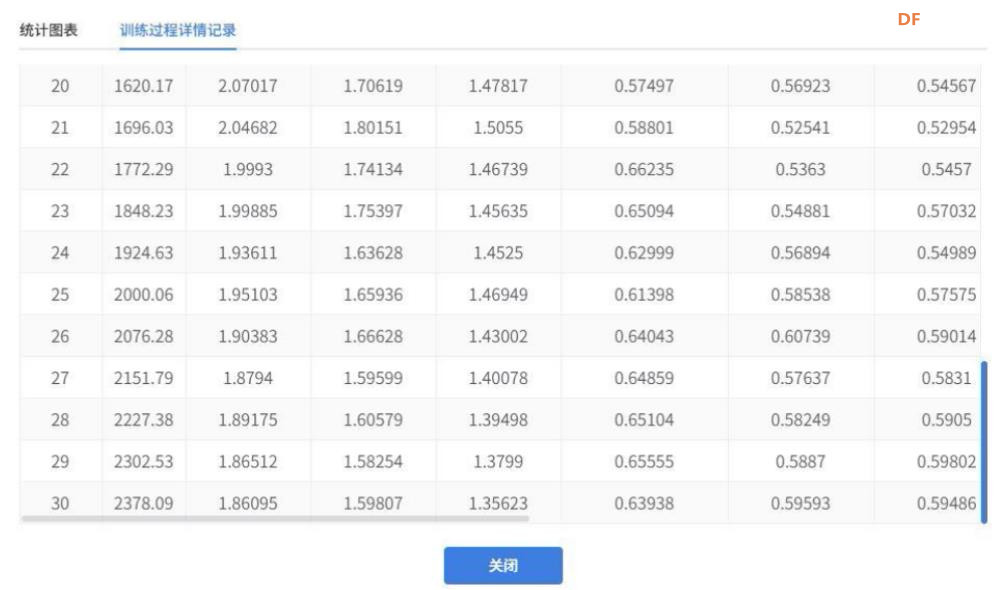The image size is (1006, 590).
Task: Select epoch cell 30
Action: coord(60,503)
